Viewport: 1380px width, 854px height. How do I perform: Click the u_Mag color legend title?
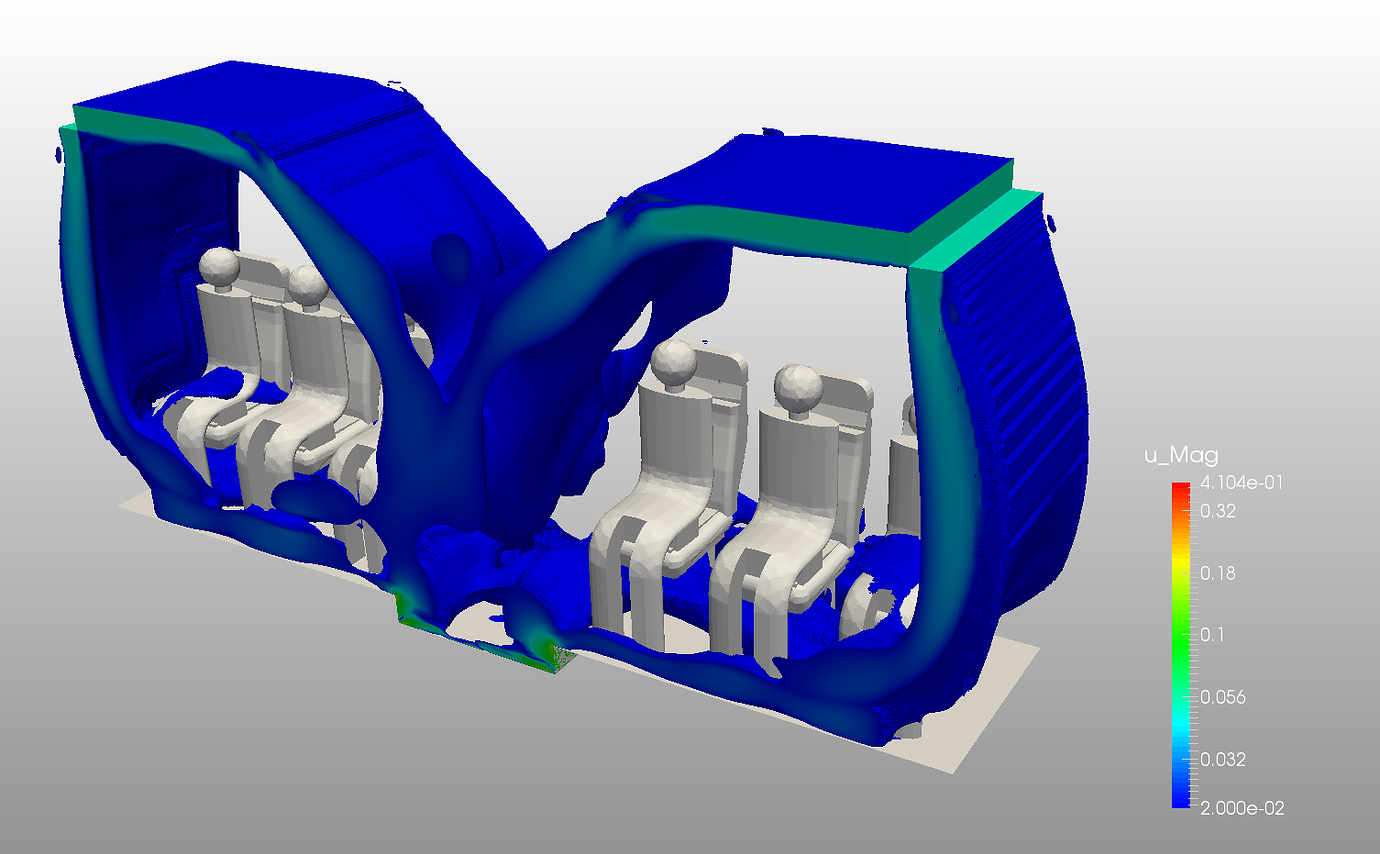(1183, 455)
